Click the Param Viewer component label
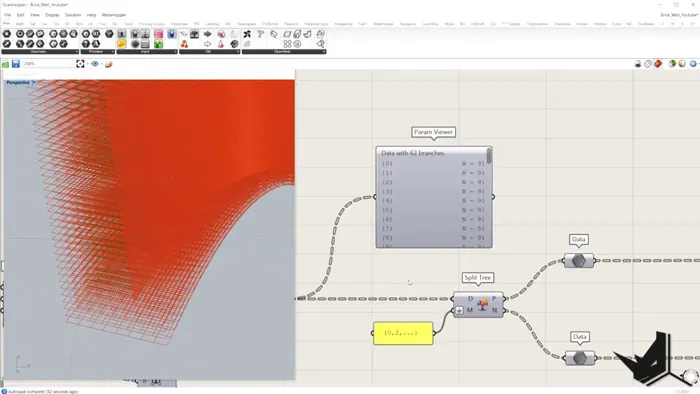Viewport: 700px width, 394px height. (433, 132)
